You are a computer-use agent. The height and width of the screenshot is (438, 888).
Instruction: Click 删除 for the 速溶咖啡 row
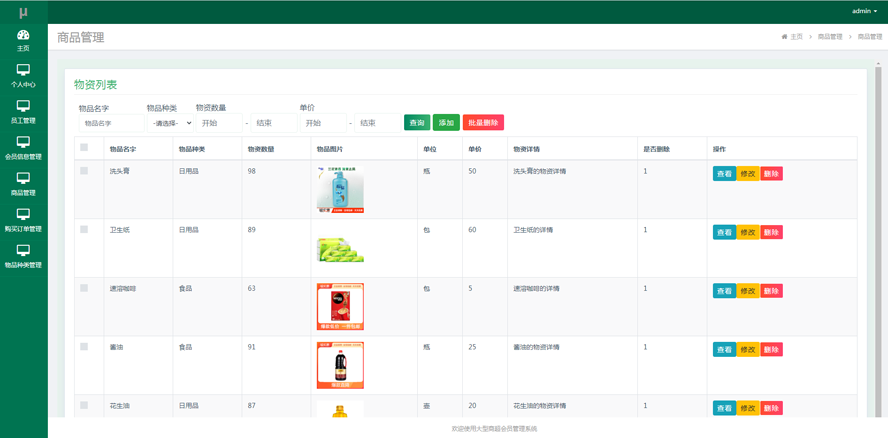[x=771, y=291]
